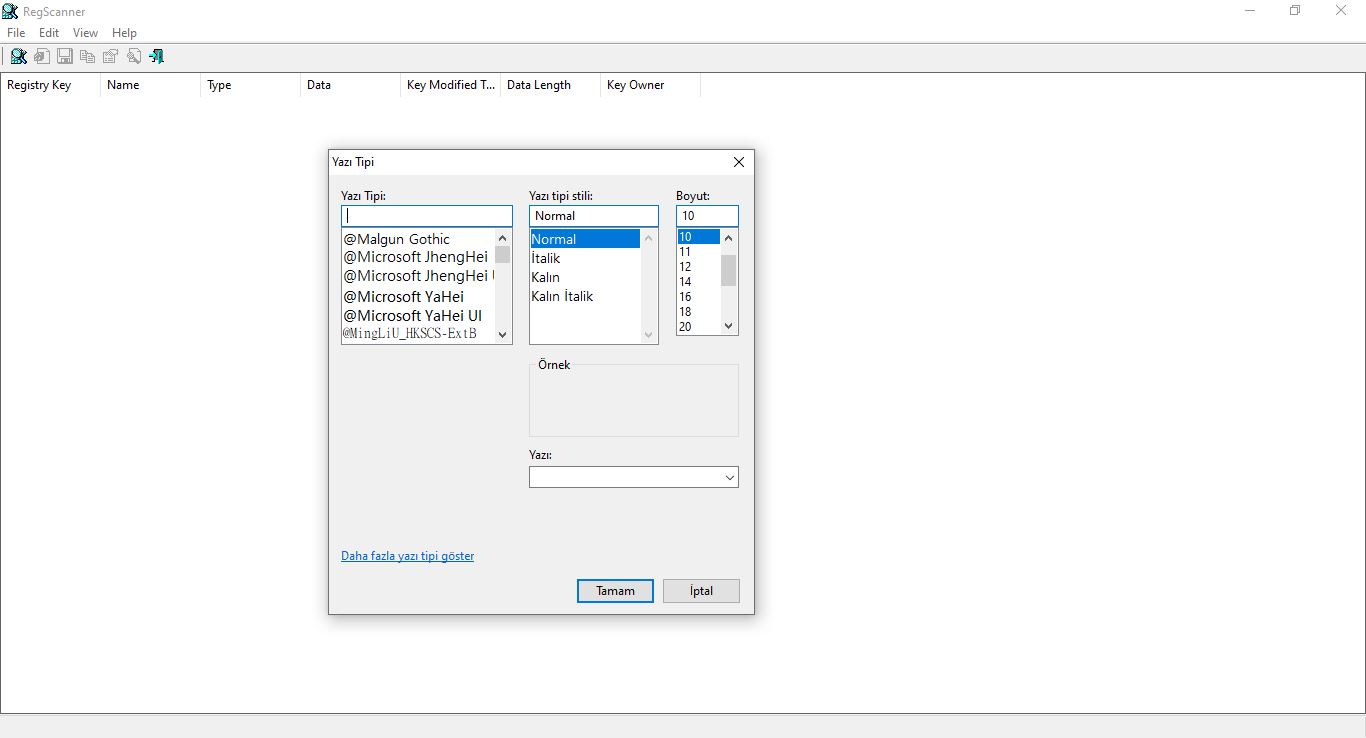
Task: Click the grayed document icon beside the scan icon
Action: pyautogui.click(x=42, y=56)
